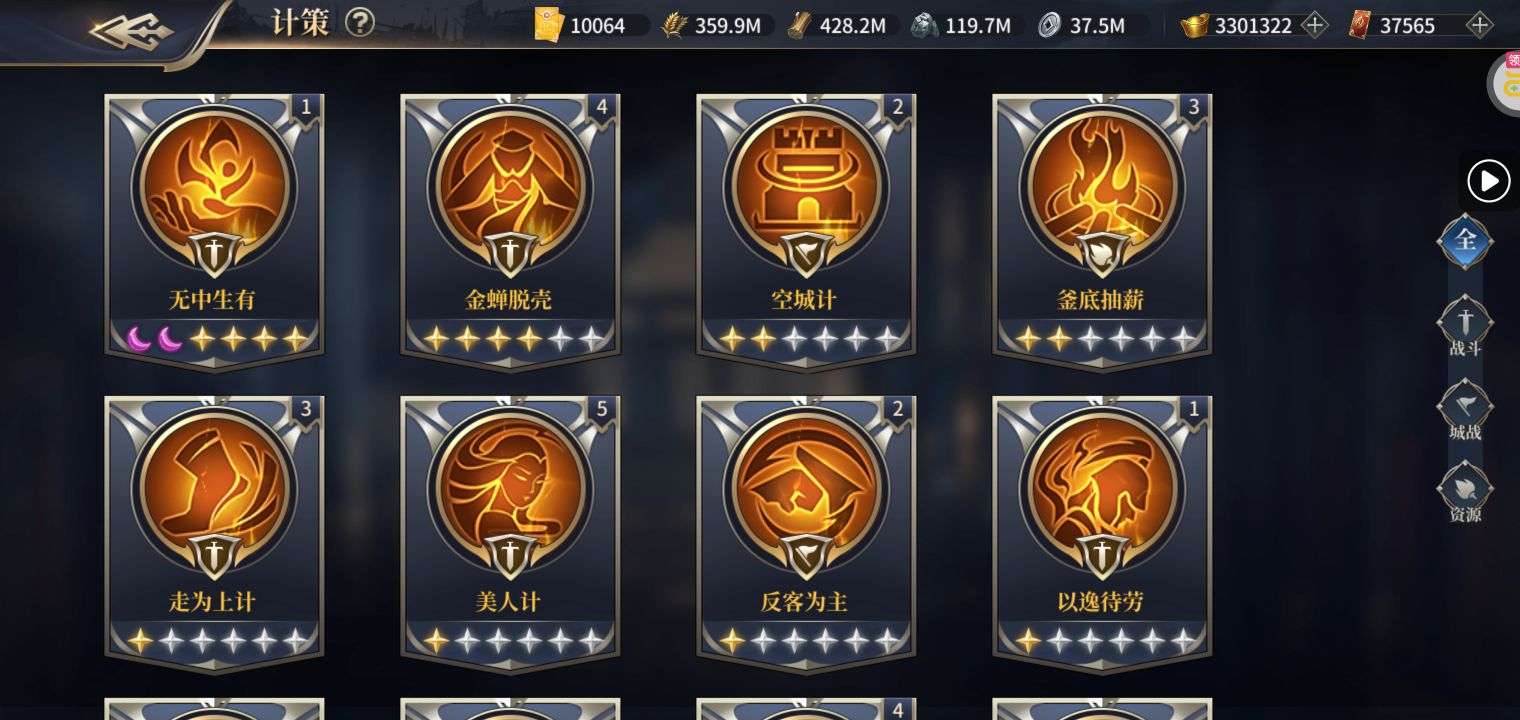
Task: Open the 金蝉脱壳 stratagem card
Action: point(510,227)
